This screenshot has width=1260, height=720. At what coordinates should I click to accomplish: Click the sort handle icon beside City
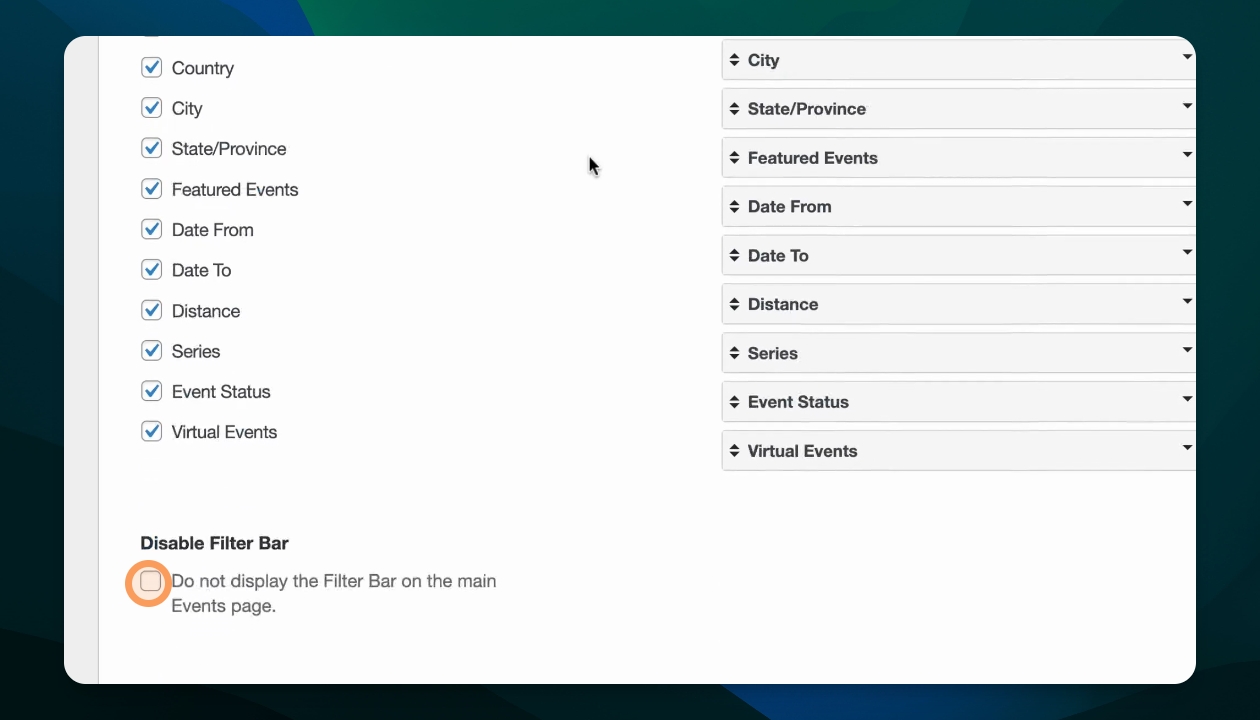click(x=735, y=60)
